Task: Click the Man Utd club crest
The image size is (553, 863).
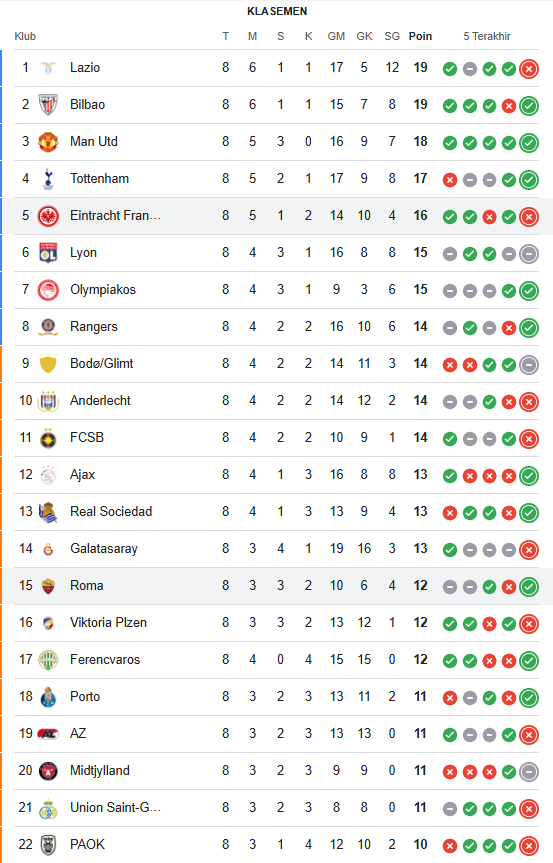Action: tap(48, 141)
